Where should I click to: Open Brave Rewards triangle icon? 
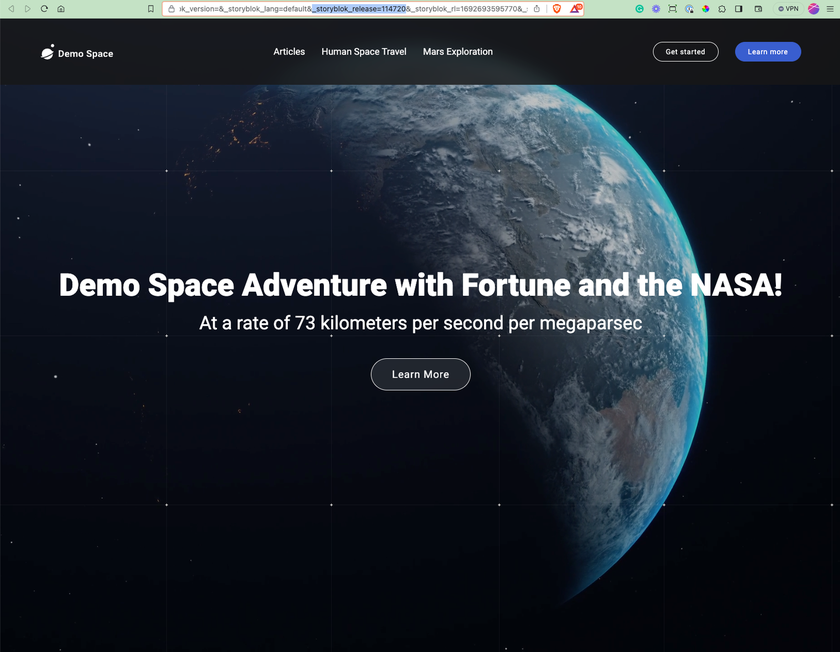click(x=575, y=9)
